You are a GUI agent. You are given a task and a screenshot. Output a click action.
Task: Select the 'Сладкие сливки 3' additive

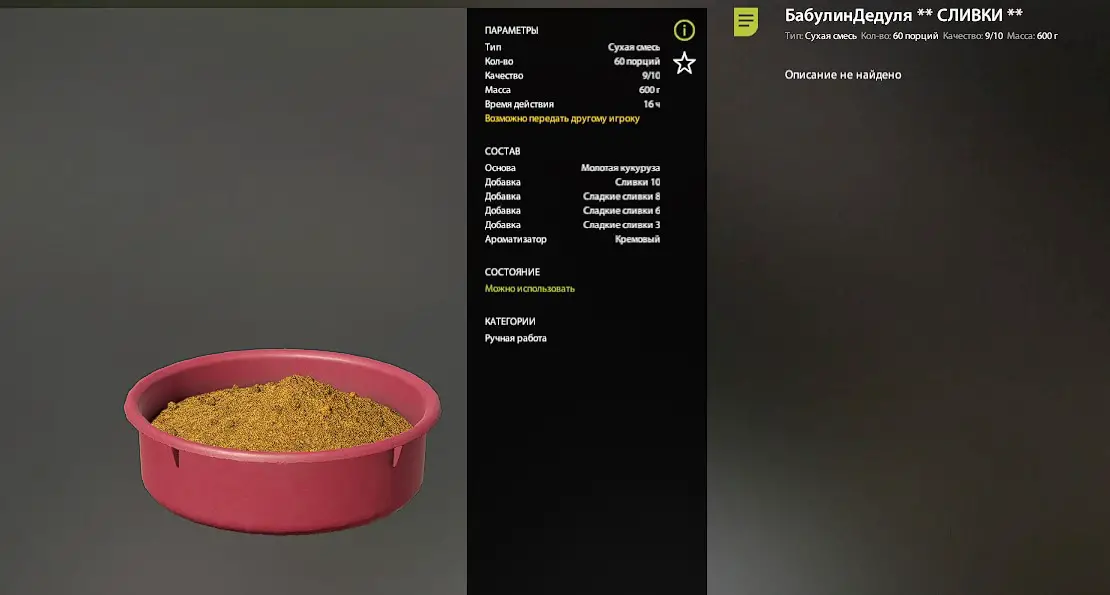click(621, 225)
